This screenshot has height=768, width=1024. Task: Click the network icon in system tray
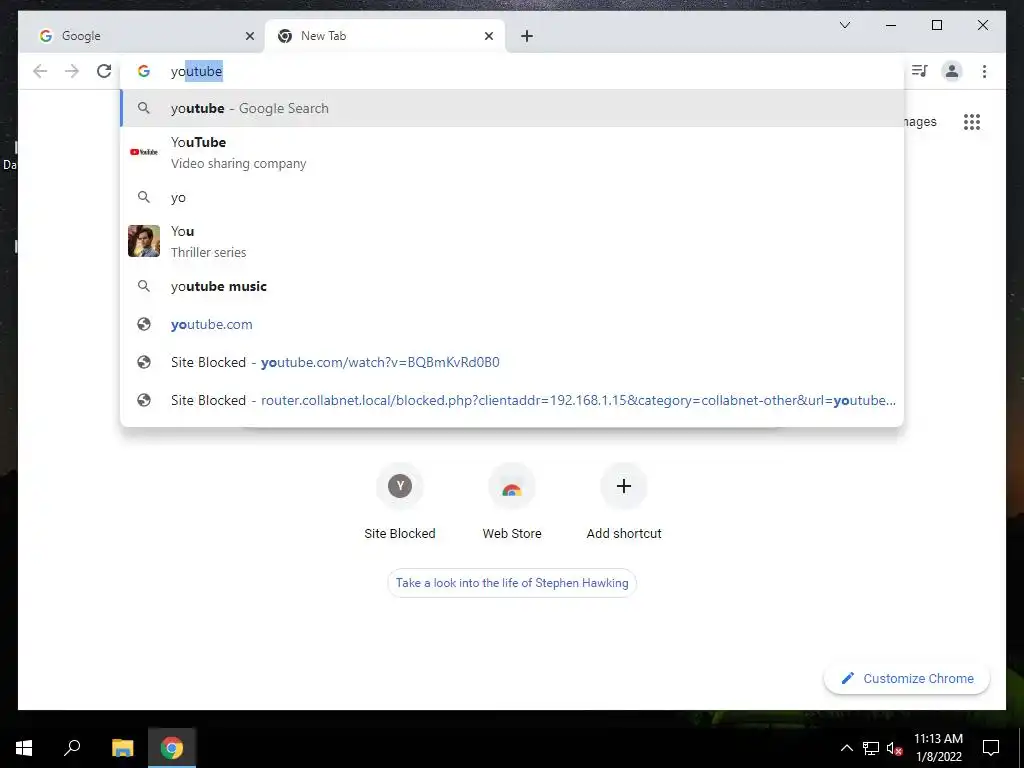871,748
